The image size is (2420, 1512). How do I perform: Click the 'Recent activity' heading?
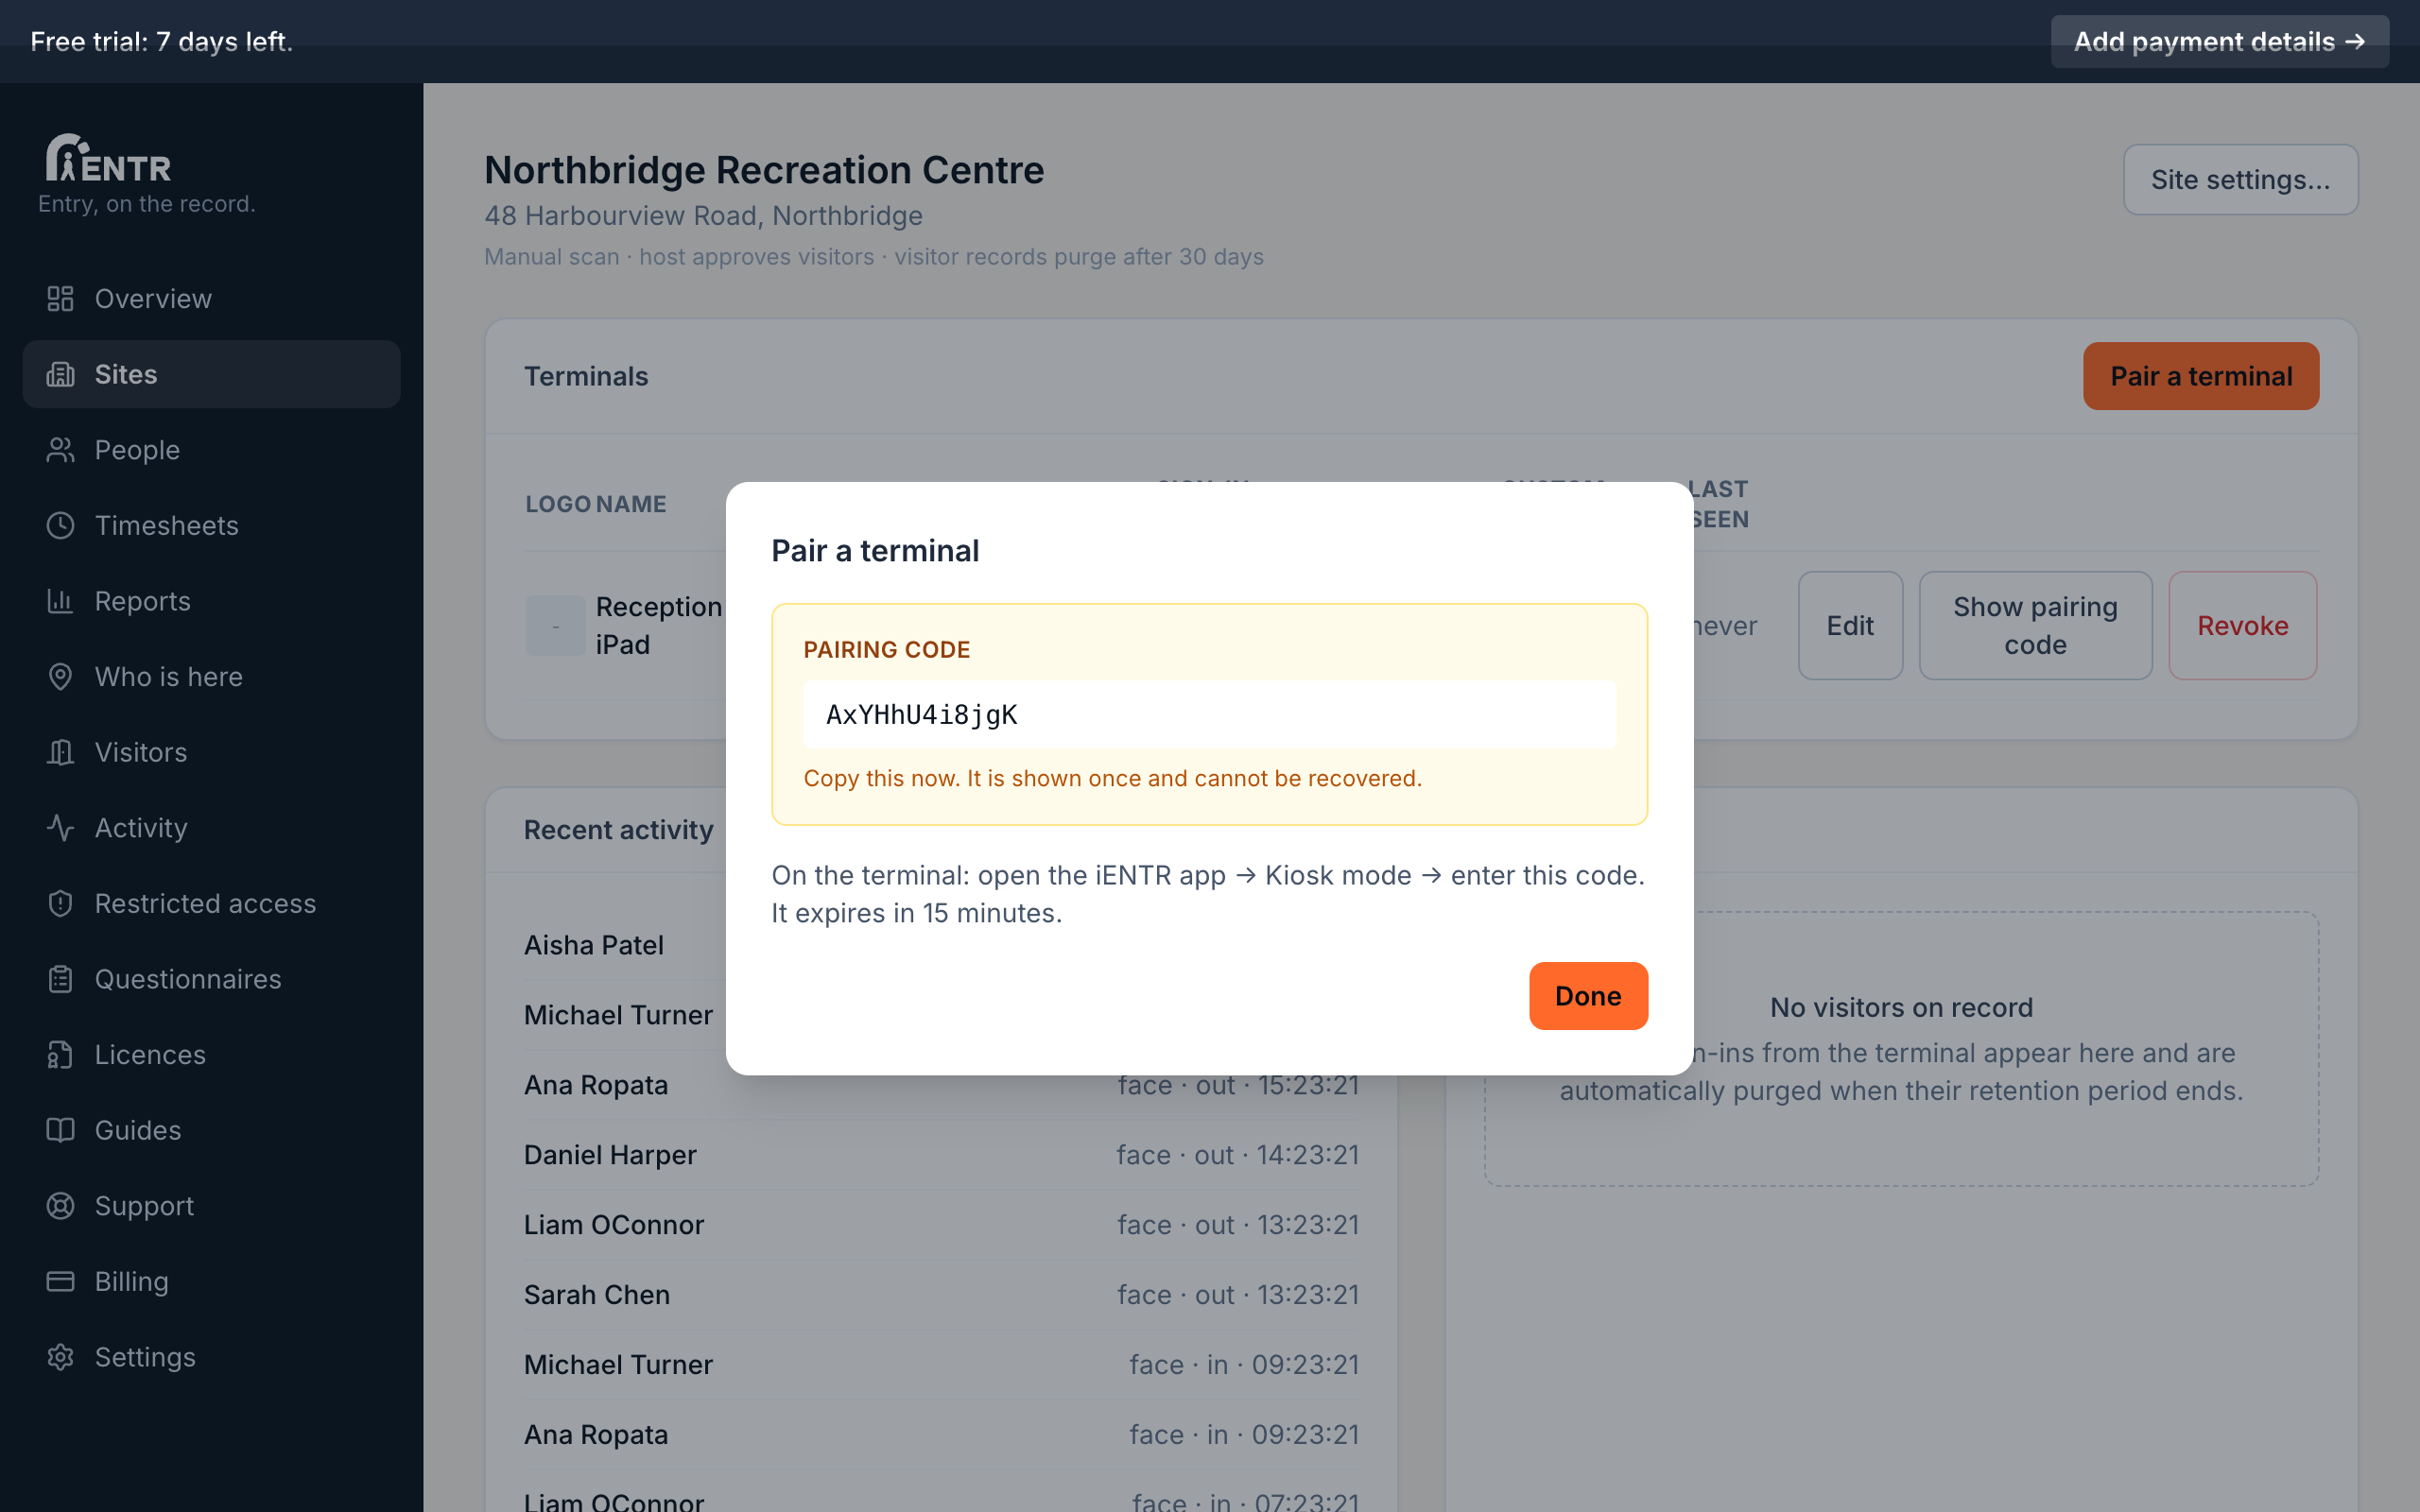(x=618, y=830)
